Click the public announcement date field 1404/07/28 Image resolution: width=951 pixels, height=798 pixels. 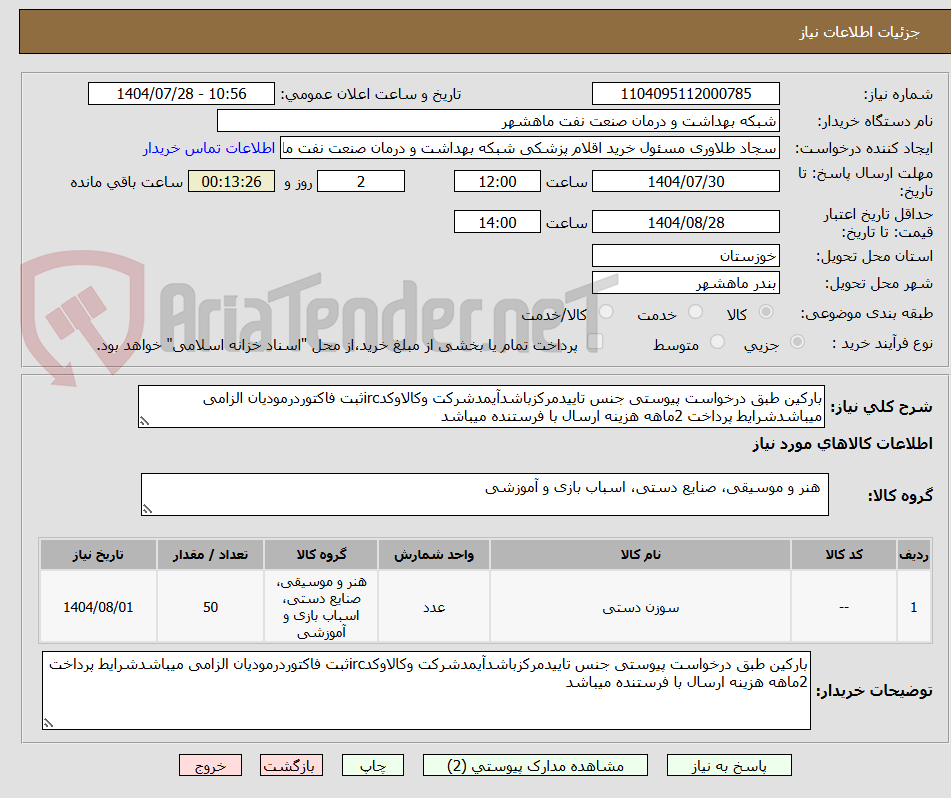[181, 93]
